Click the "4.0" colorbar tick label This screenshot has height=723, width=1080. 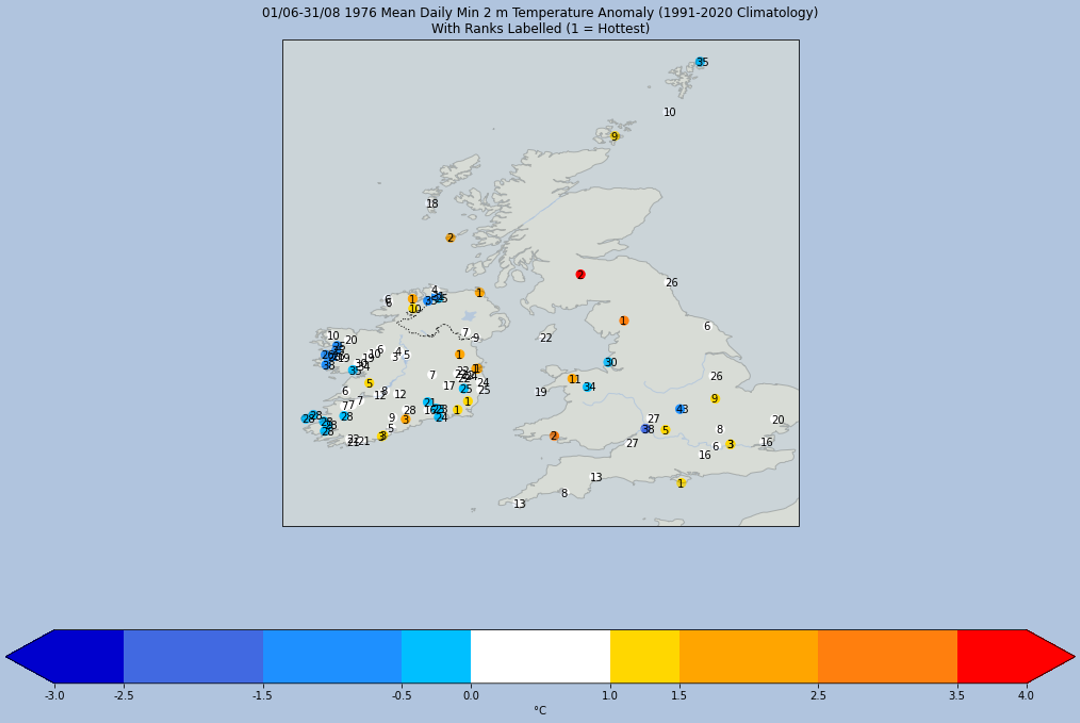tap(1026, 695)
